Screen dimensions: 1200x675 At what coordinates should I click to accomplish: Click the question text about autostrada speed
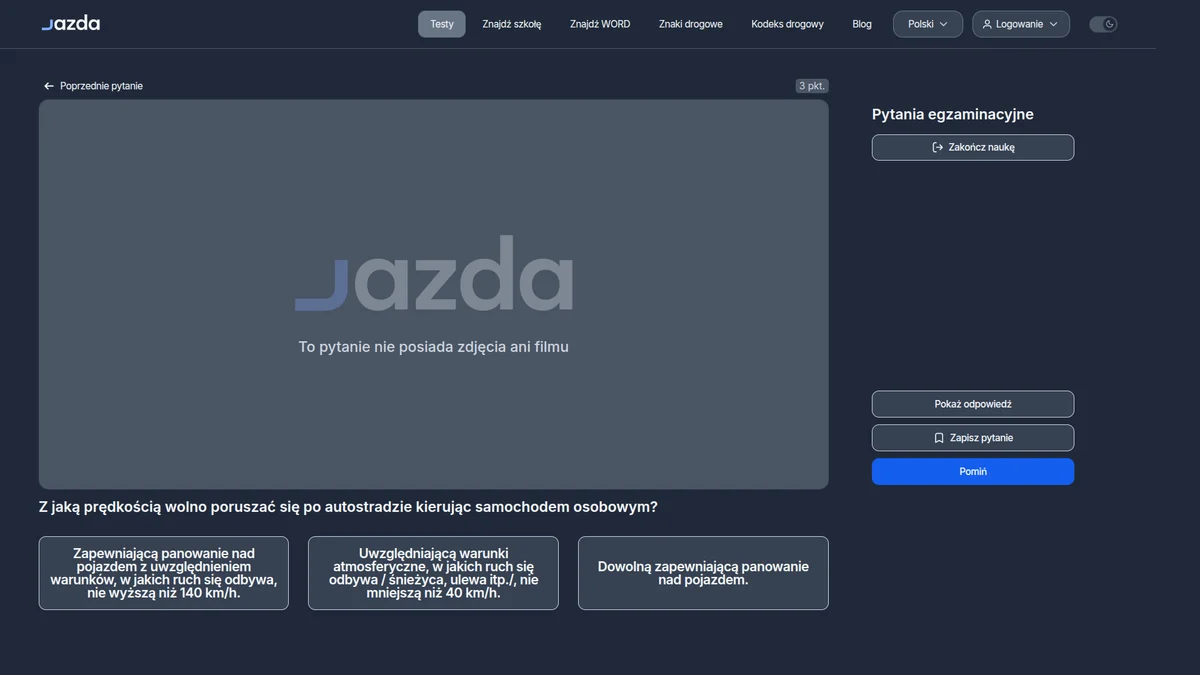[x=348, y=507]
